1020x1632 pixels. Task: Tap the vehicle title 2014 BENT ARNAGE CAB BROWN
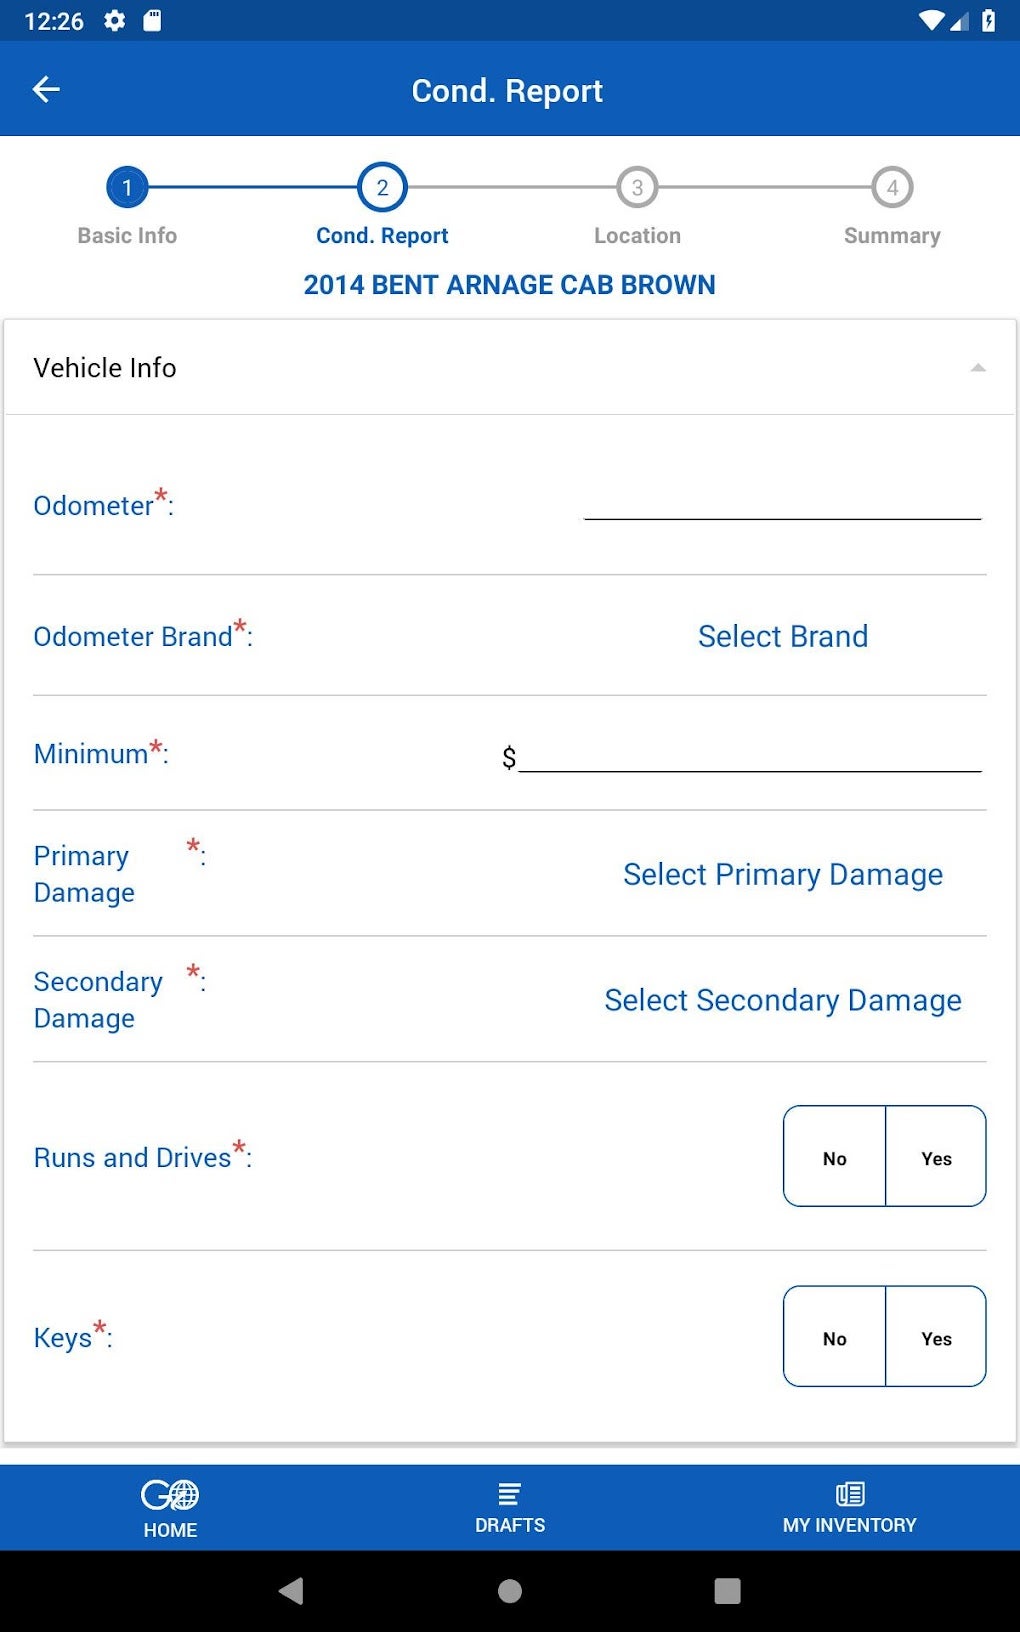point(510,285)
